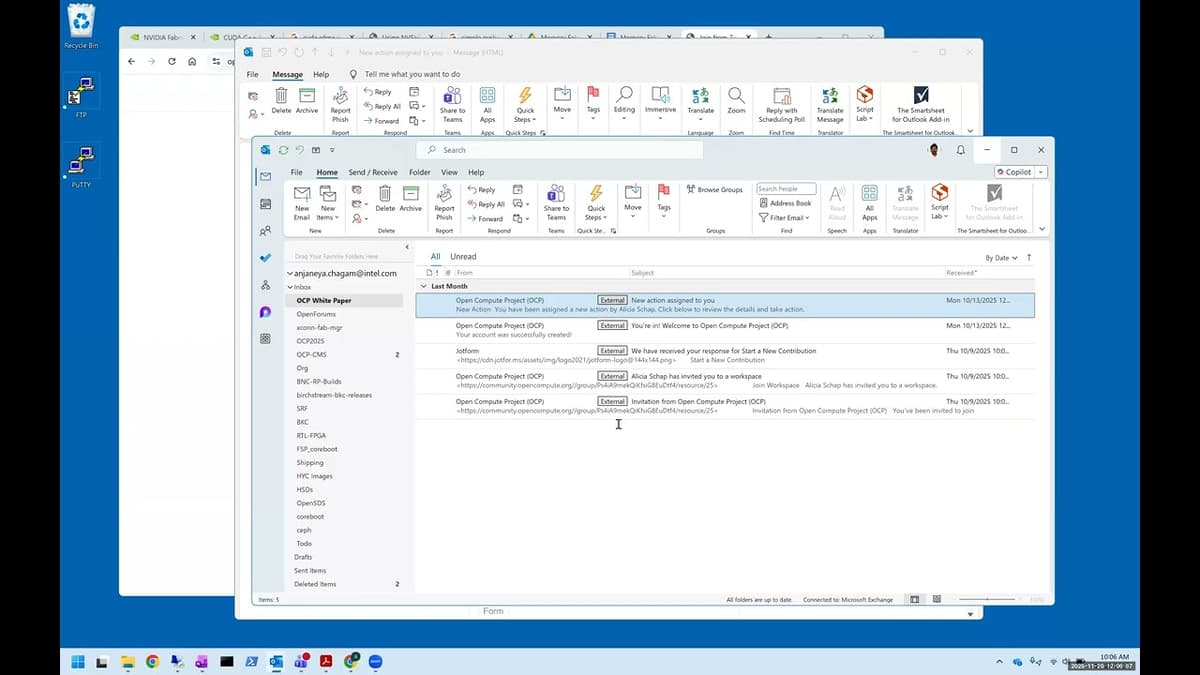Click the Outlook Search box

point(559,150)
